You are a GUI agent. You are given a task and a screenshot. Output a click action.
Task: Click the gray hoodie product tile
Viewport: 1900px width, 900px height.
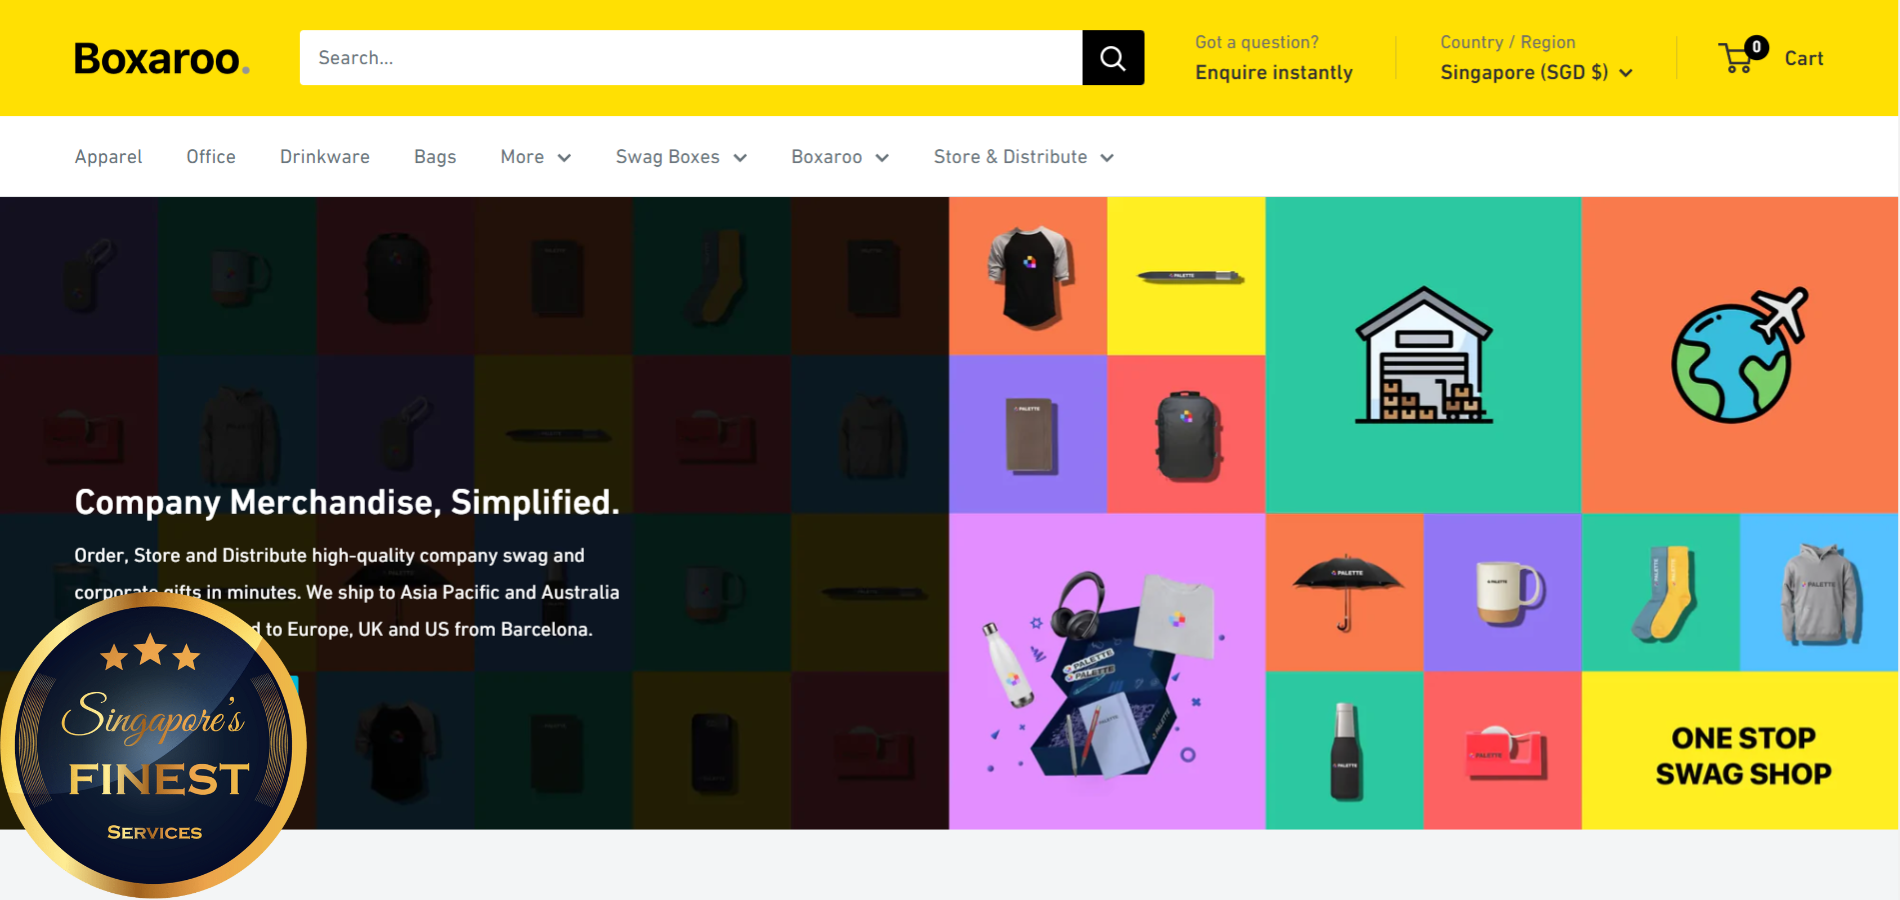click(x=1819, y=592)
